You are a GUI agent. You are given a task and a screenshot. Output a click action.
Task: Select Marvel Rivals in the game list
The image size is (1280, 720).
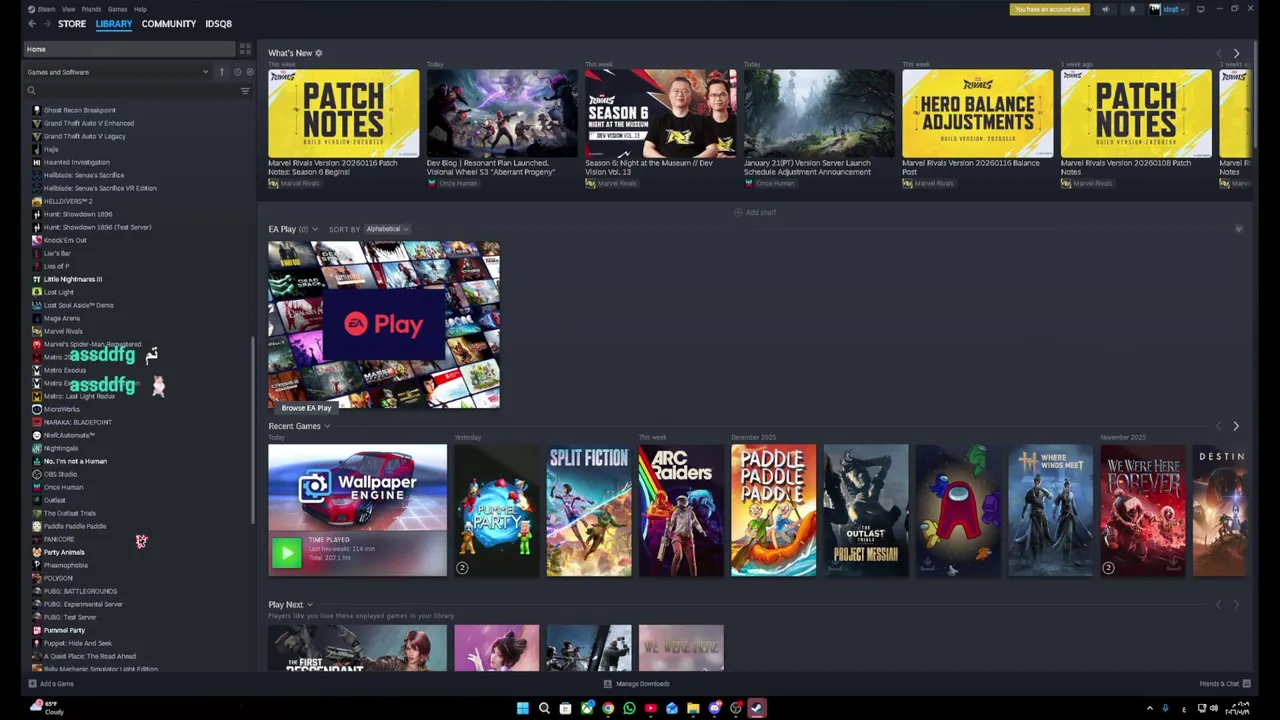pos(62,331)
